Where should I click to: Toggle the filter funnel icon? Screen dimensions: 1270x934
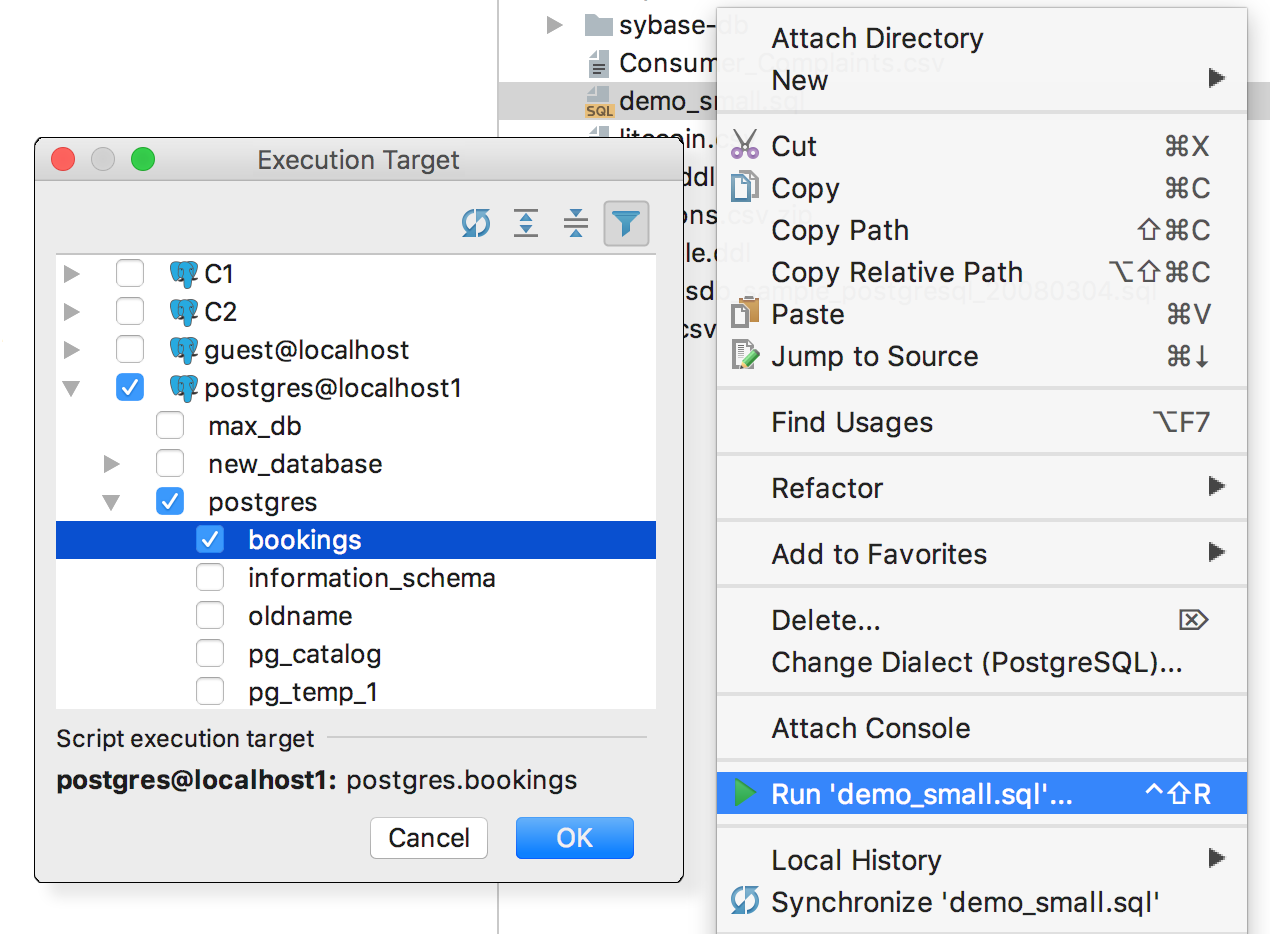pyautogui.click(x=626, y=223)
